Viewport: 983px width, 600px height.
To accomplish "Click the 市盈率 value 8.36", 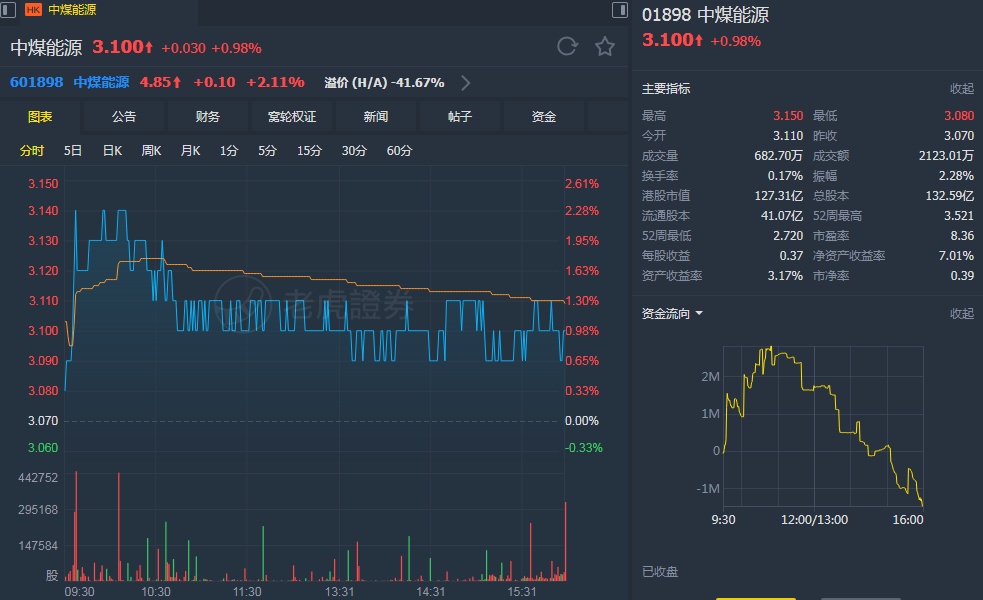I will (962, 236).
